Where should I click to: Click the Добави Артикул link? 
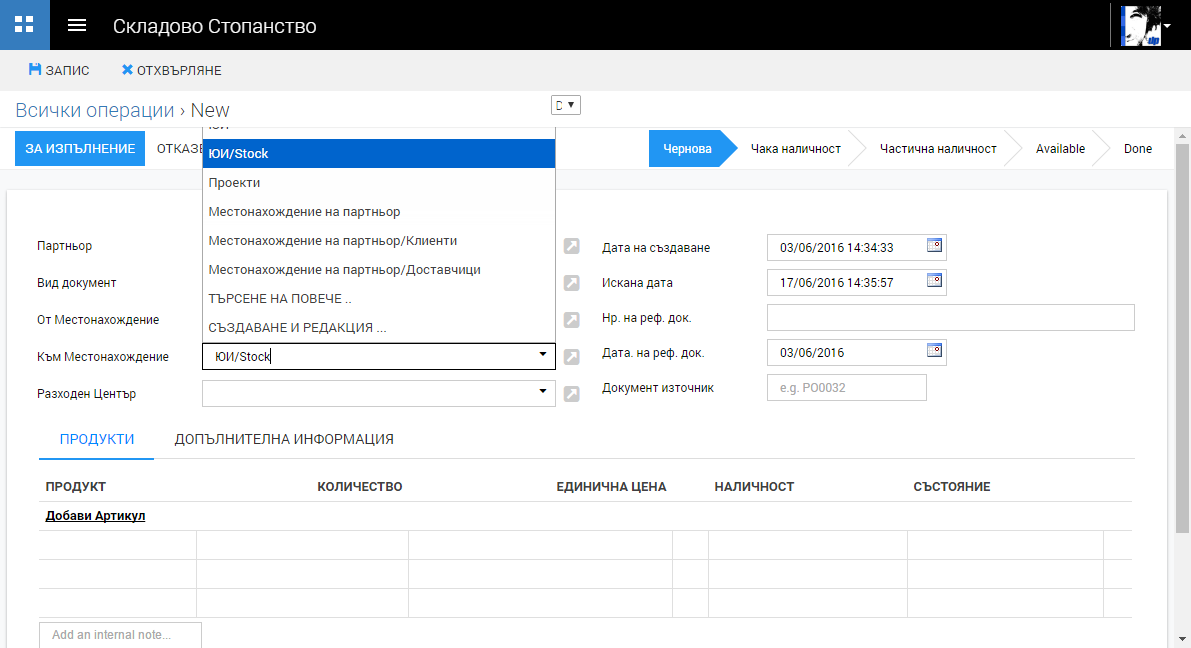coord(96,516)
